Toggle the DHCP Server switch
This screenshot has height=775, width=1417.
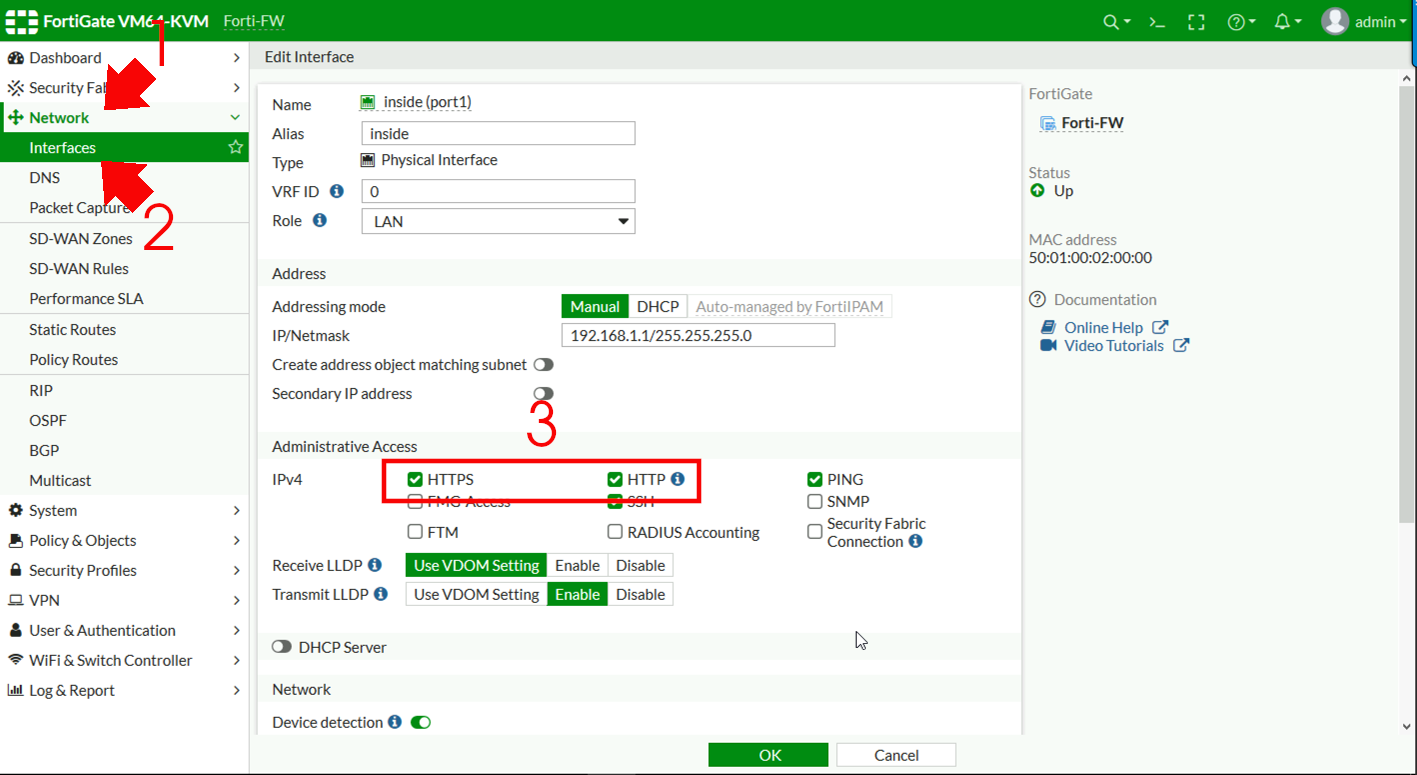click(x=281, y=647)
